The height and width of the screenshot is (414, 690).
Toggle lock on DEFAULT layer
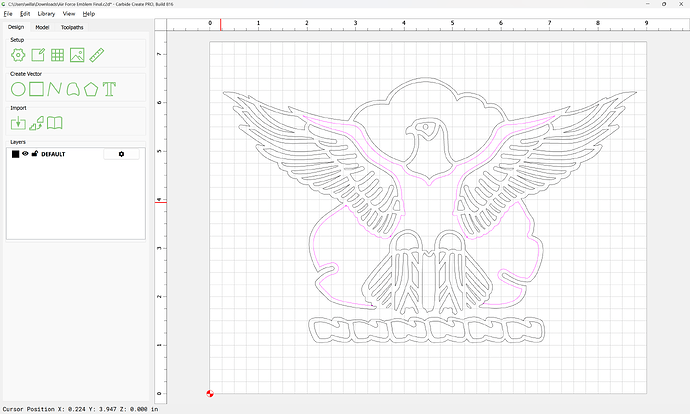(35, 154)
